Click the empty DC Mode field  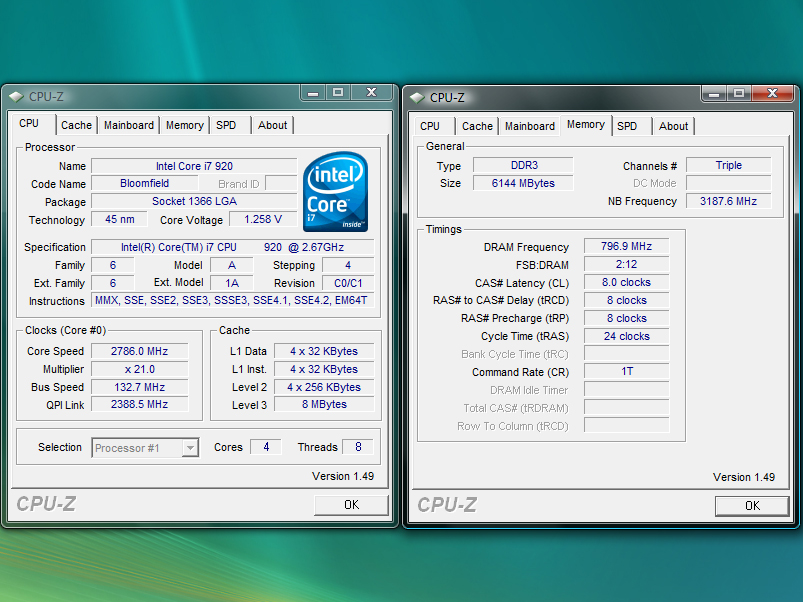coord(729,183)
